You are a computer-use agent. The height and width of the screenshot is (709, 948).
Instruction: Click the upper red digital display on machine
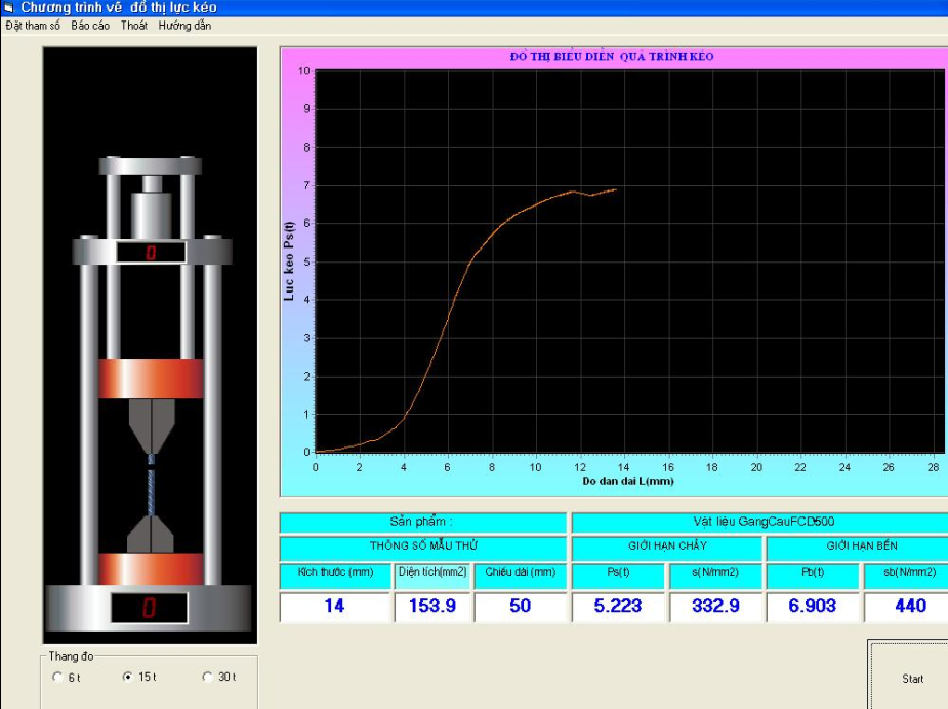tap(151, 252)
